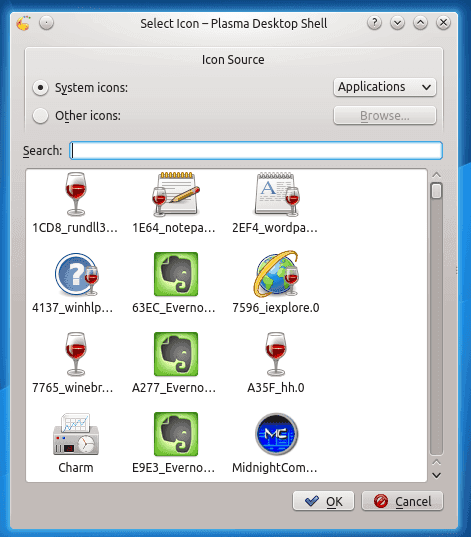The height and width of the screenshot is (537, 471).
Task: Enable the System icons radio button
Action: [x=40, y=88]
